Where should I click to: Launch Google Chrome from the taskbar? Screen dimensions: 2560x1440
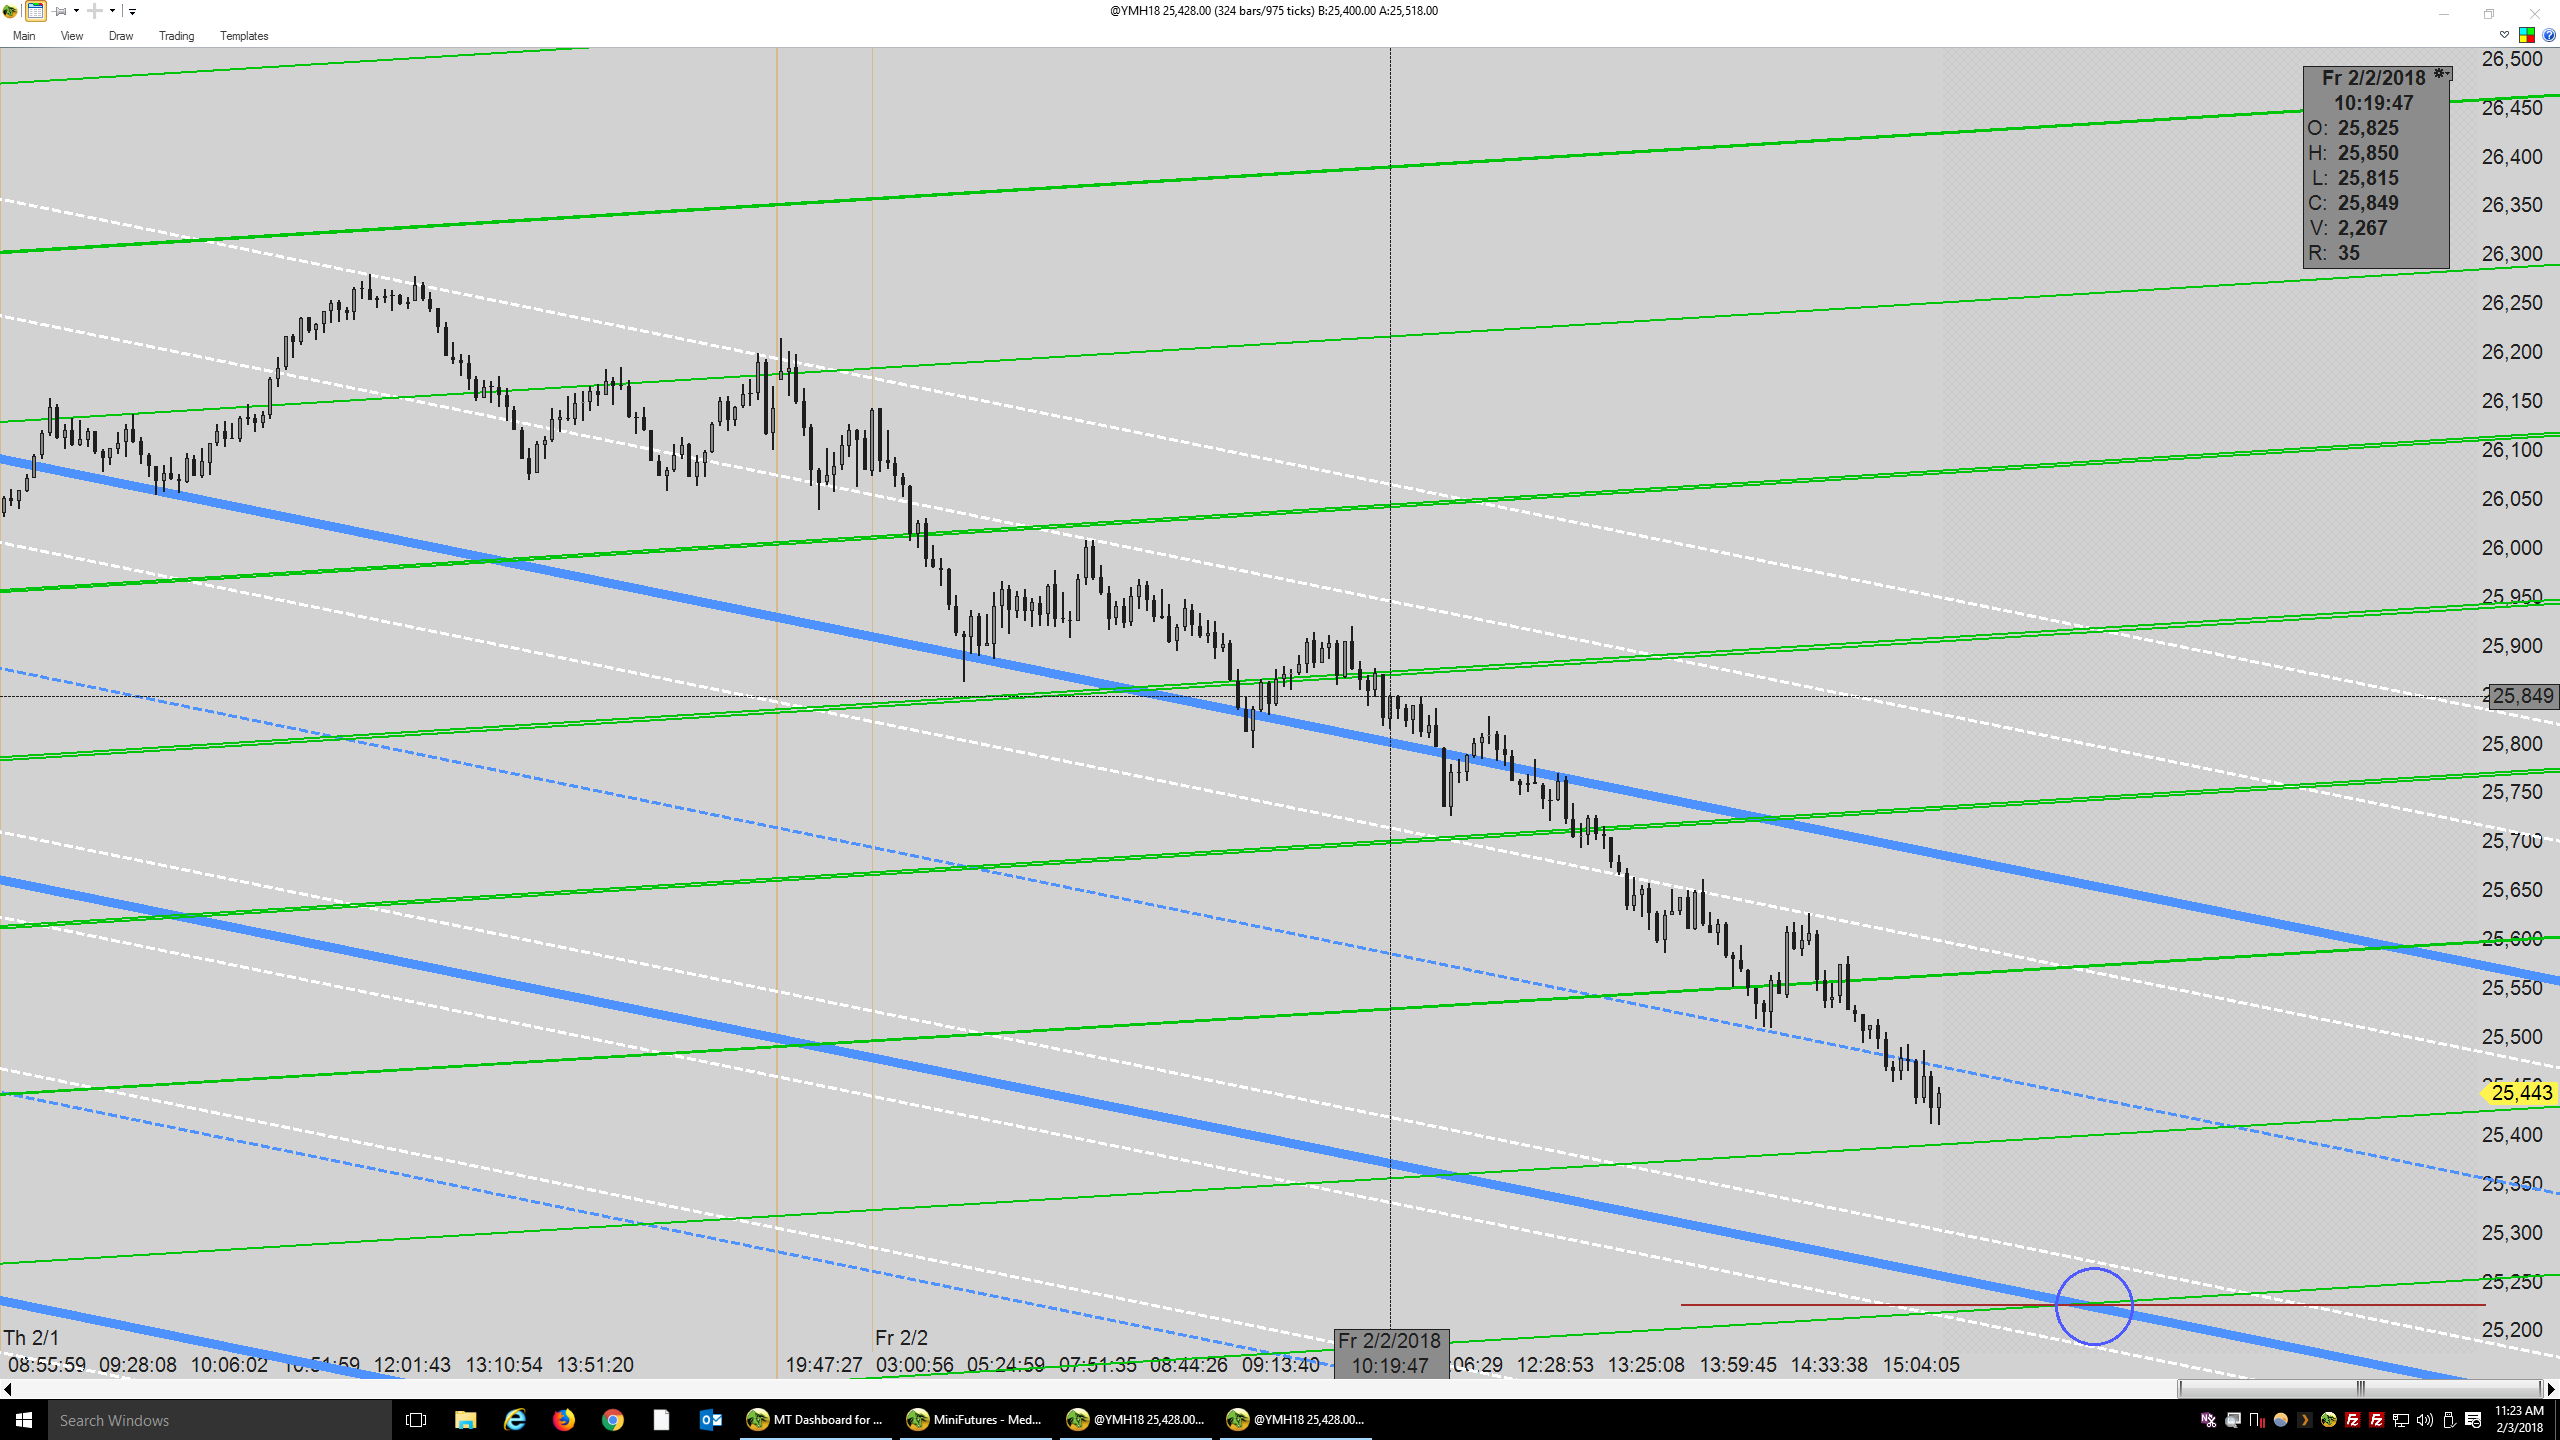pos(612,1420)
